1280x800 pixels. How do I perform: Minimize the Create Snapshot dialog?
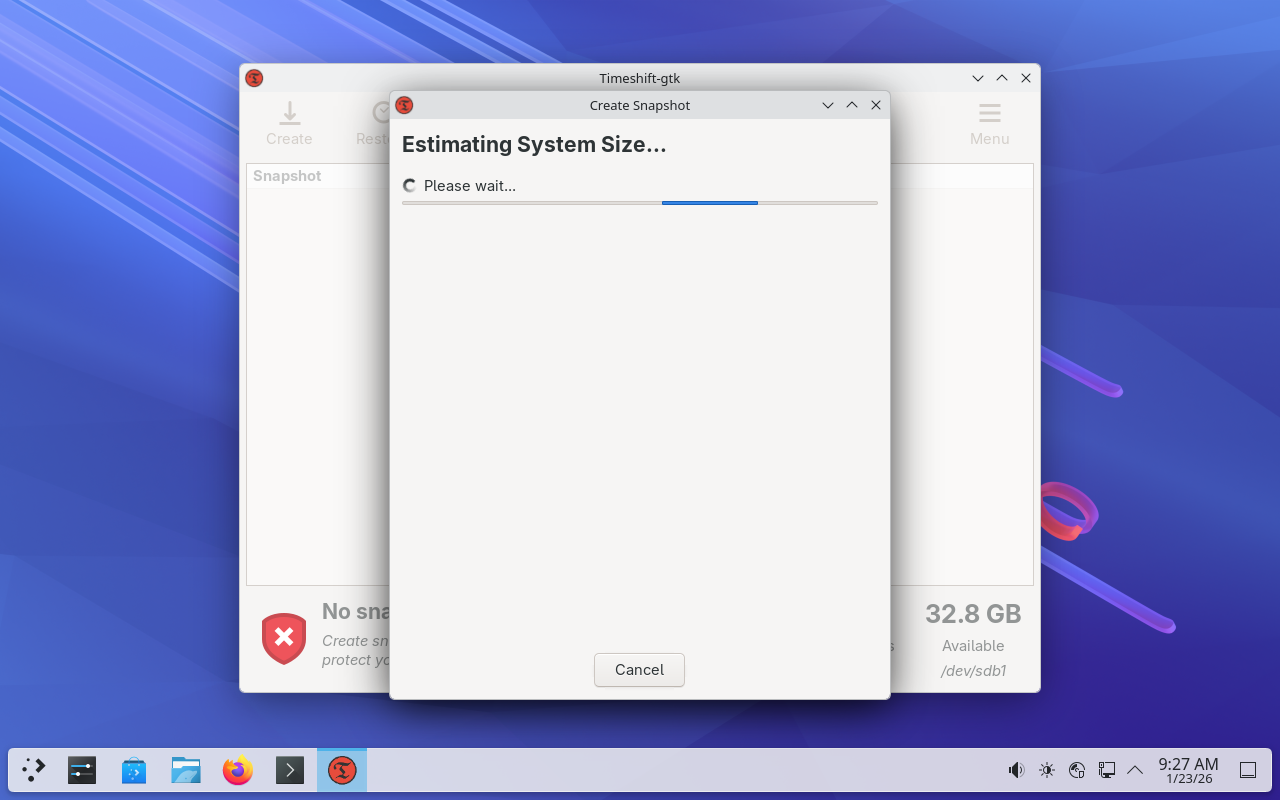tap(828, 105)
